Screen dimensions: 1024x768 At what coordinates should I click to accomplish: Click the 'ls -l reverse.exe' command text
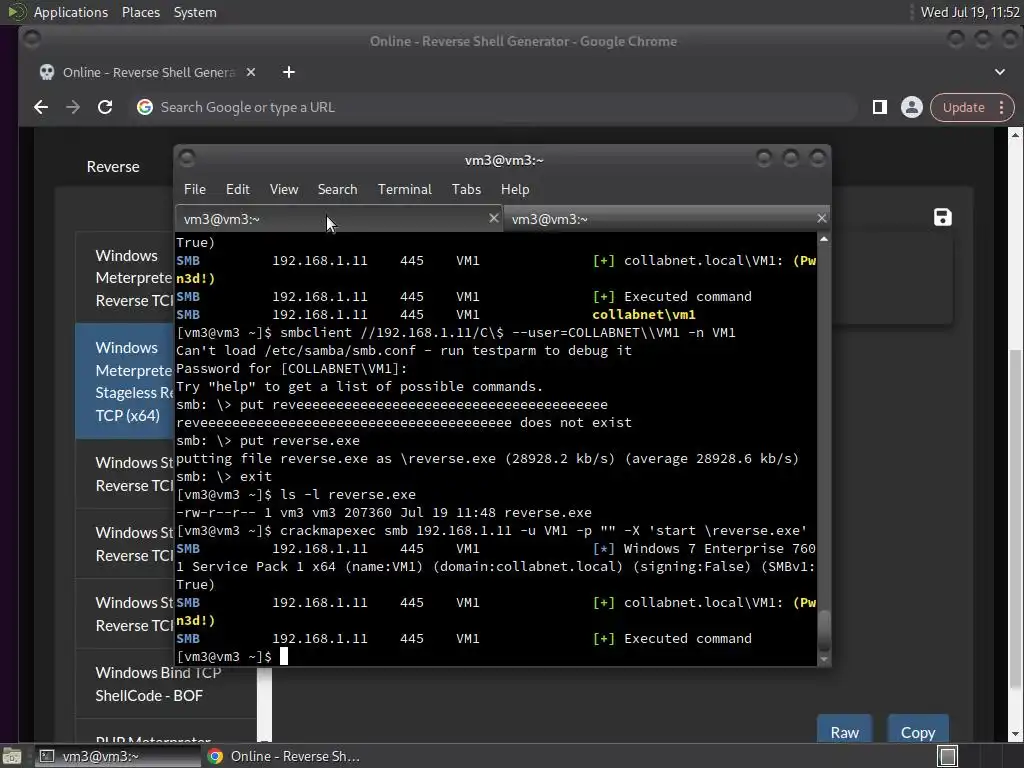[348, 494]
